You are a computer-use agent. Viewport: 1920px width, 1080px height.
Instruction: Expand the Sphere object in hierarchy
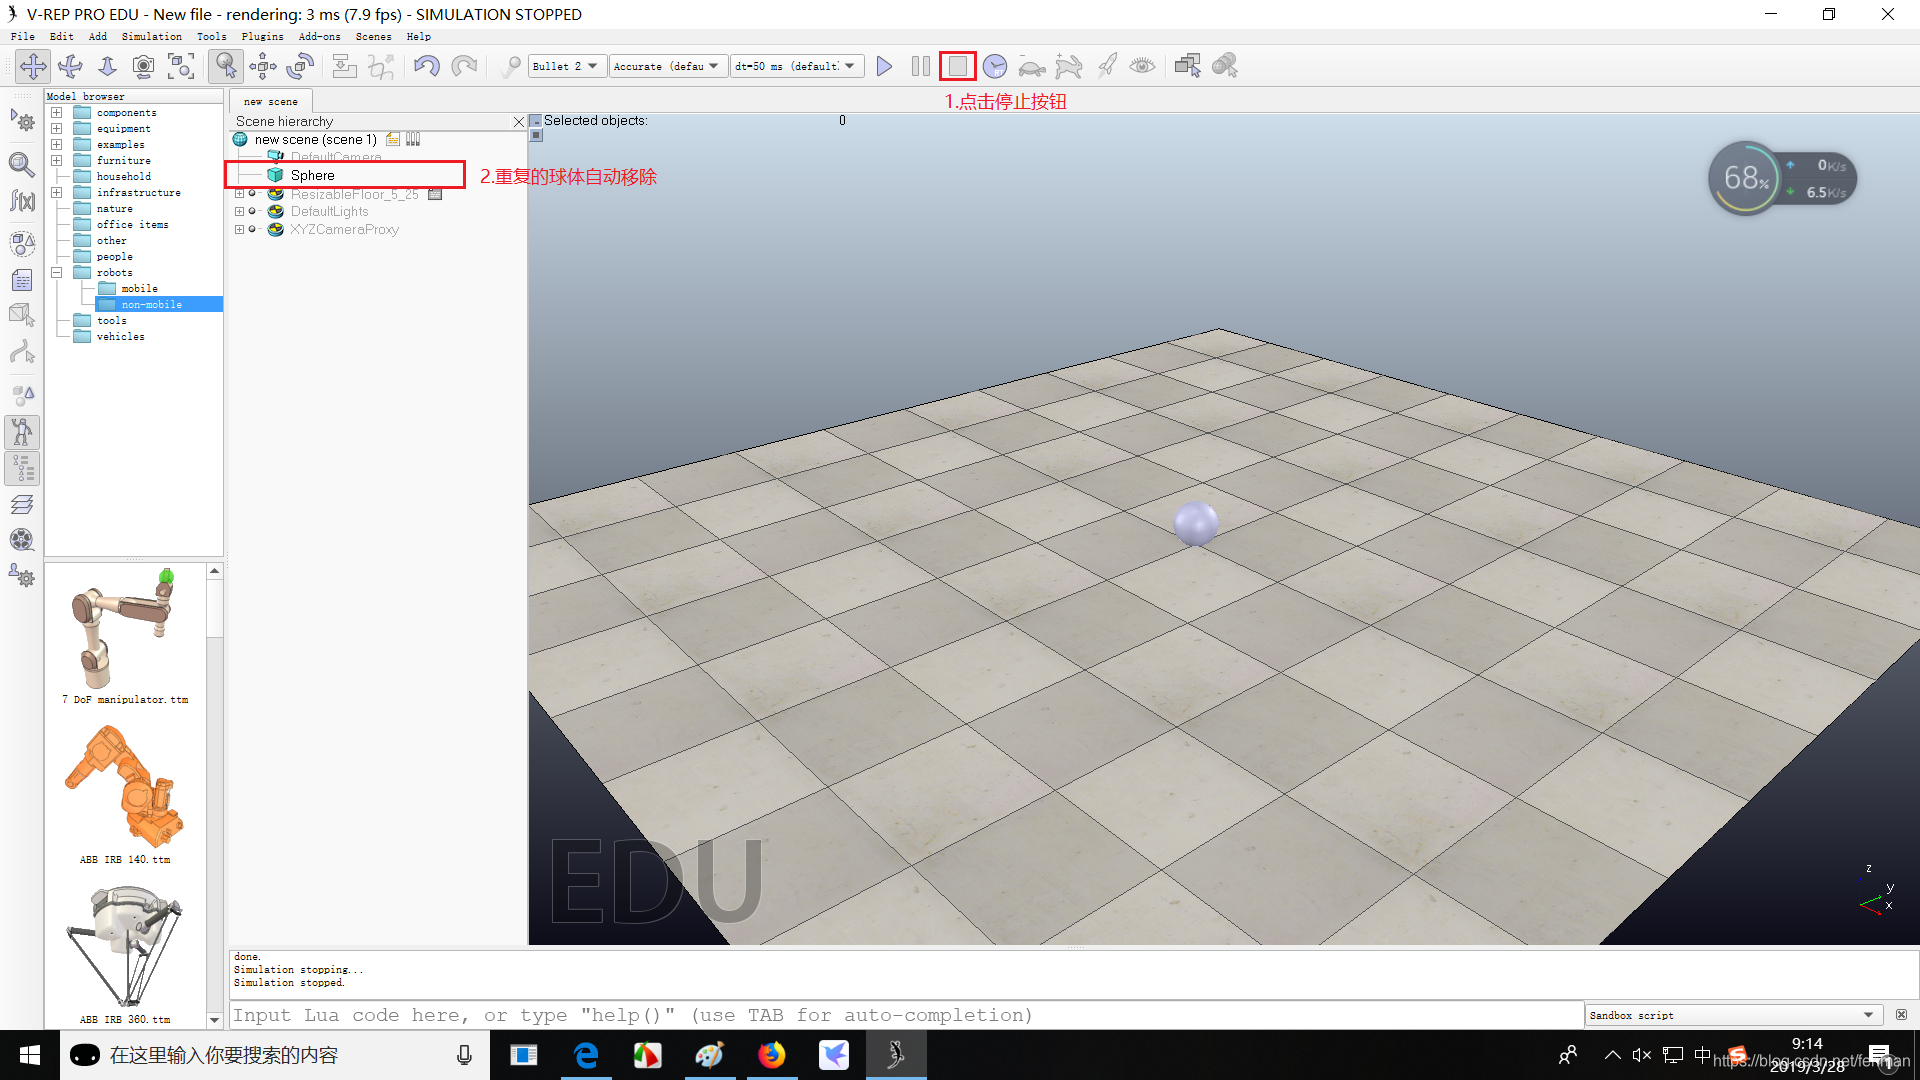click(240, 175)
